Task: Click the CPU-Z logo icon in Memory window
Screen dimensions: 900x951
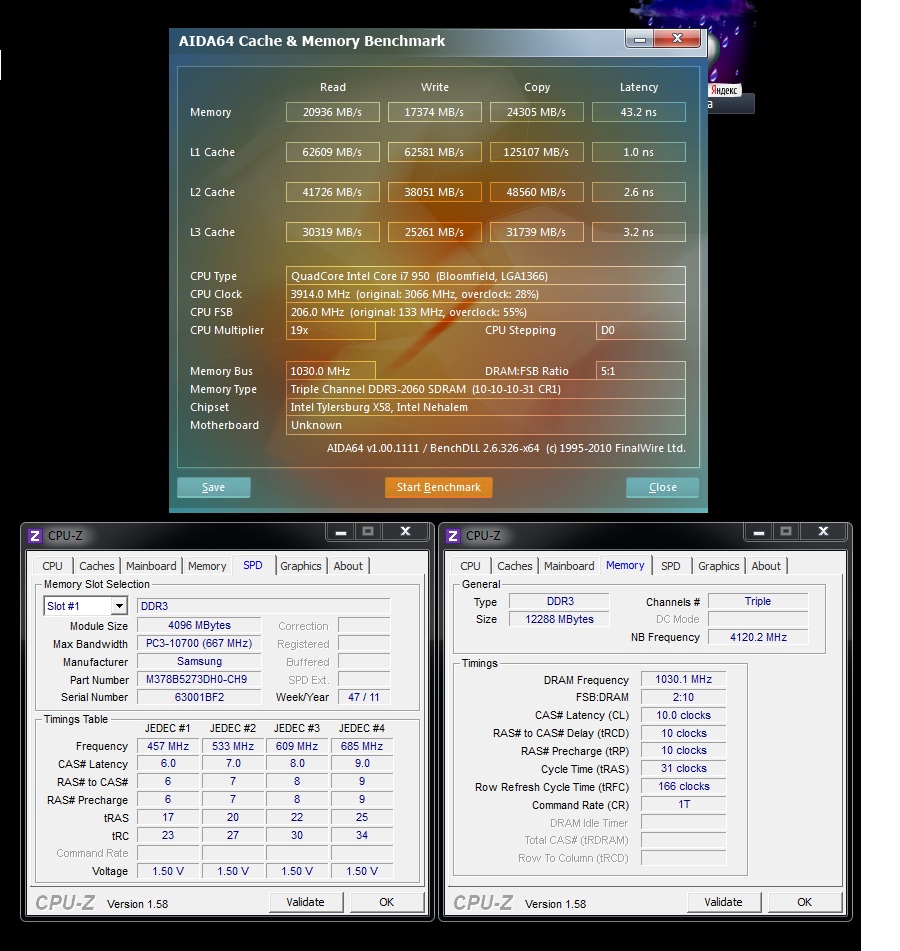Action: coord(453,536)
